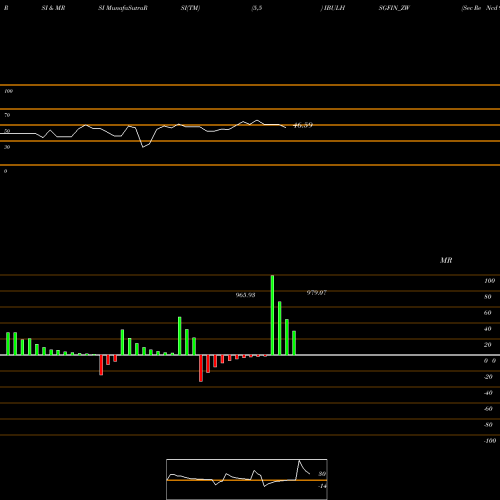500x500 pixels.
Task: Click the 80 label on MR axis
Action: point(488,297)
